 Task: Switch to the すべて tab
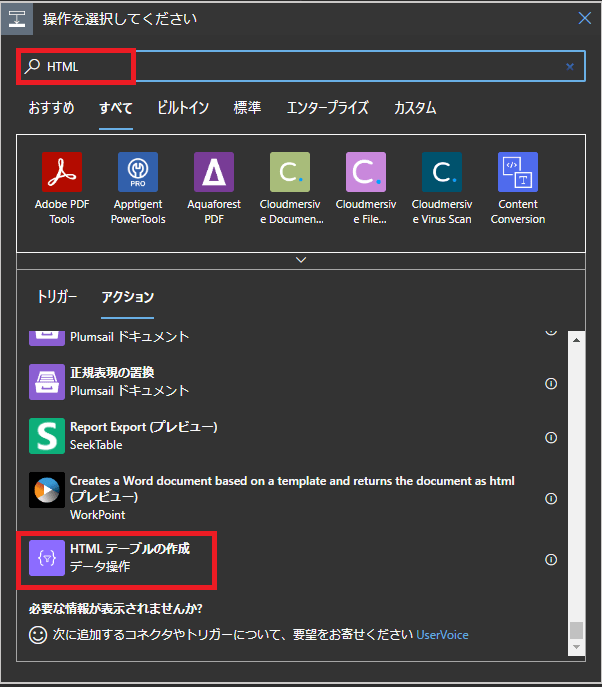(116, 108)
